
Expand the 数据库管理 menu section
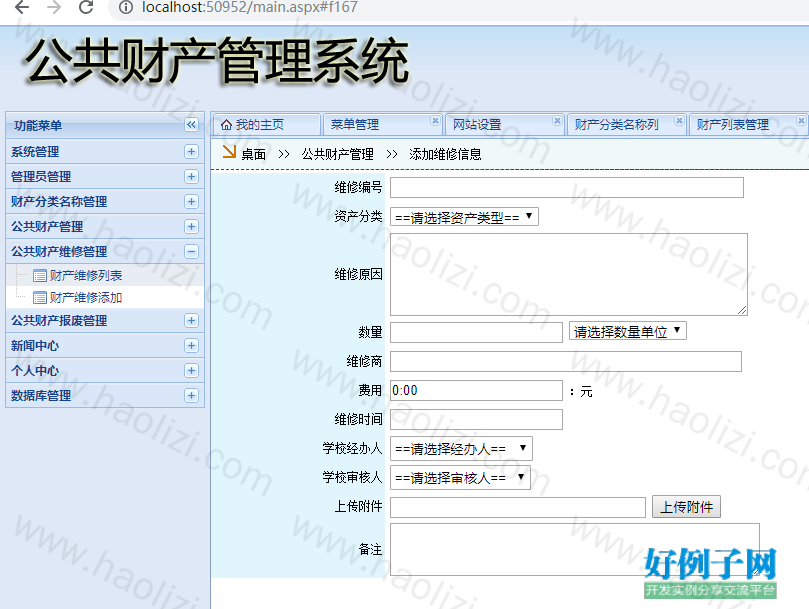coord(191,395)
